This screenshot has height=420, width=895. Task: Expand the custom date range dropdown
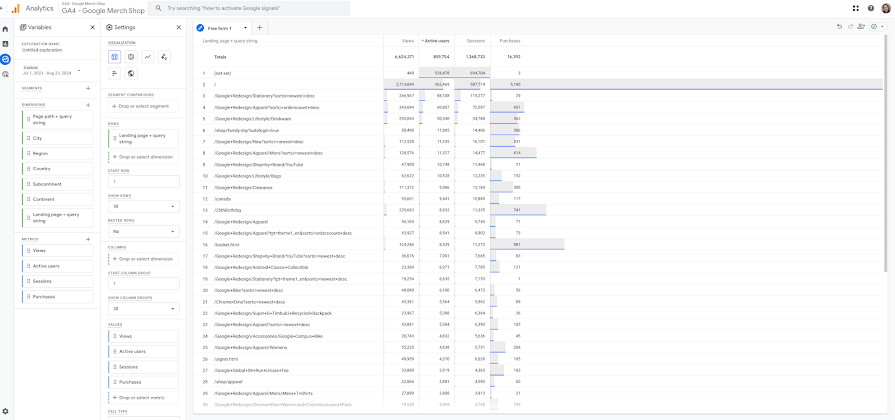coord(79,70)
